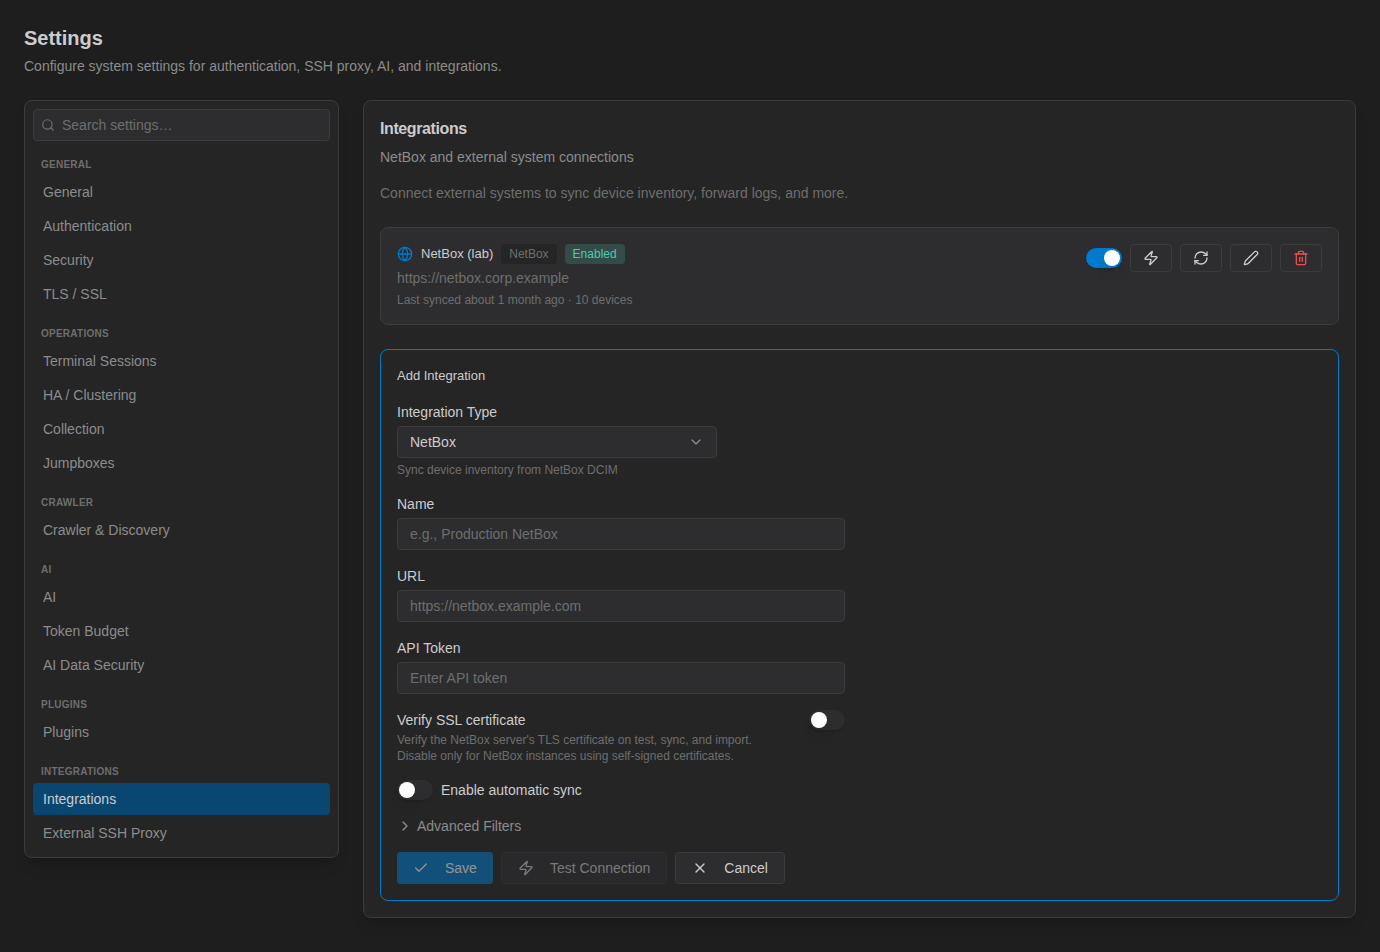Image resolution: width=1380 pixels, height=952 pixels.
Task: Edit NetBox (lab) using the pencil icon
Action: pos(1251,258)
